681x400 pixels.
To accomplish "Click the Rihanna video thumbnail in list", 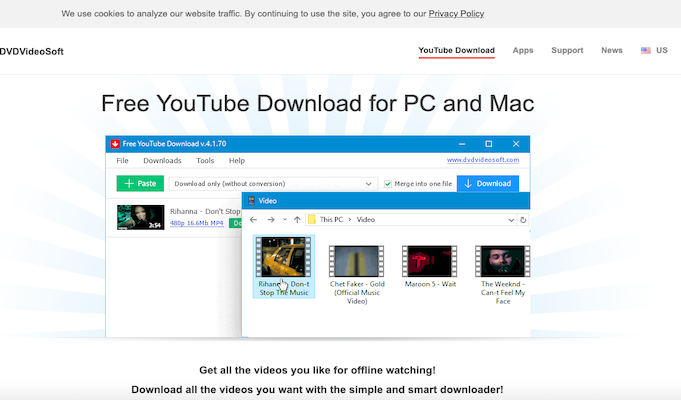I will (141, 217).
